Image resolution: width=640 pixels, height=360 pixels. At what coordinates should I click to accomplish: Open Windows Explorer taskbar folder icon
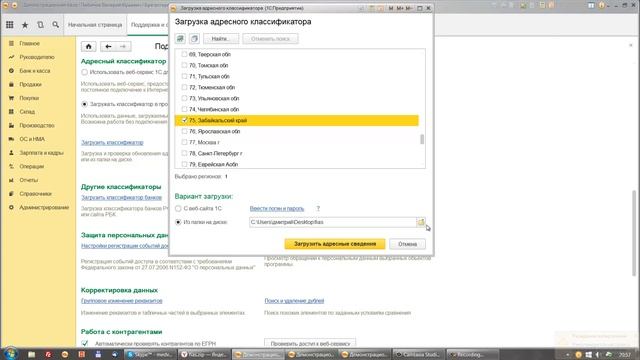pos(31,355)
